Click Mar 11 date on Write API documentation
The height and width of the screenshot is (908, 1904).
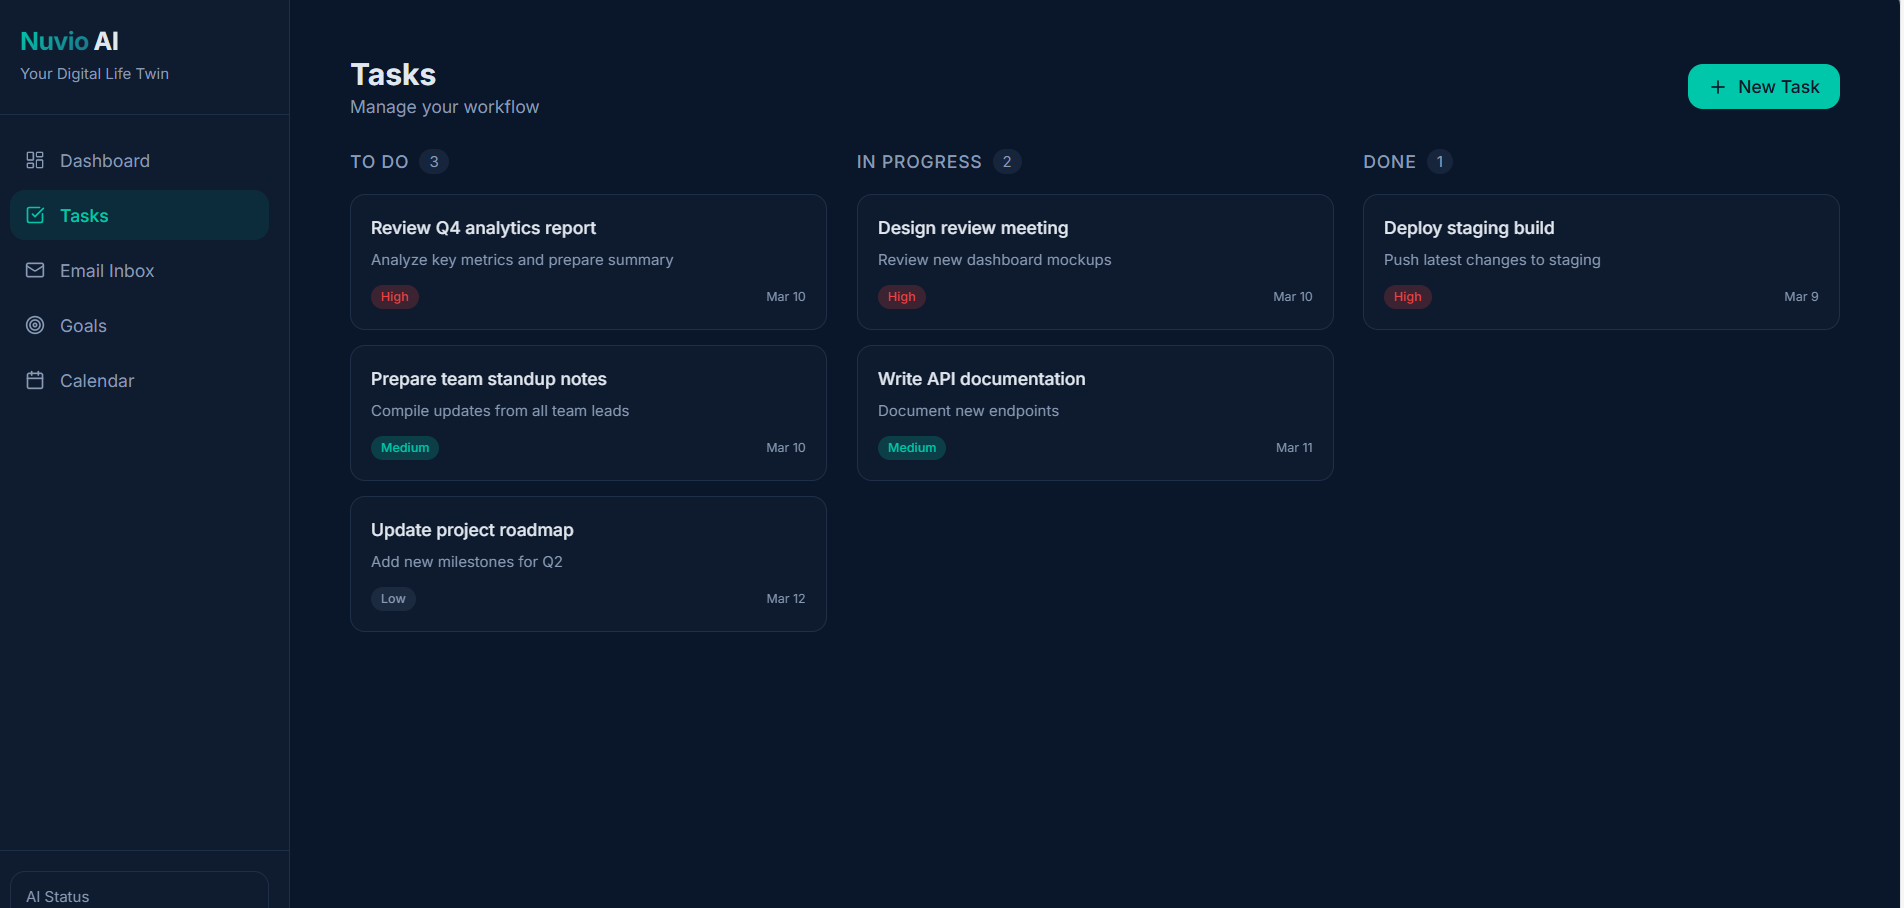[x=1294, y=448]
